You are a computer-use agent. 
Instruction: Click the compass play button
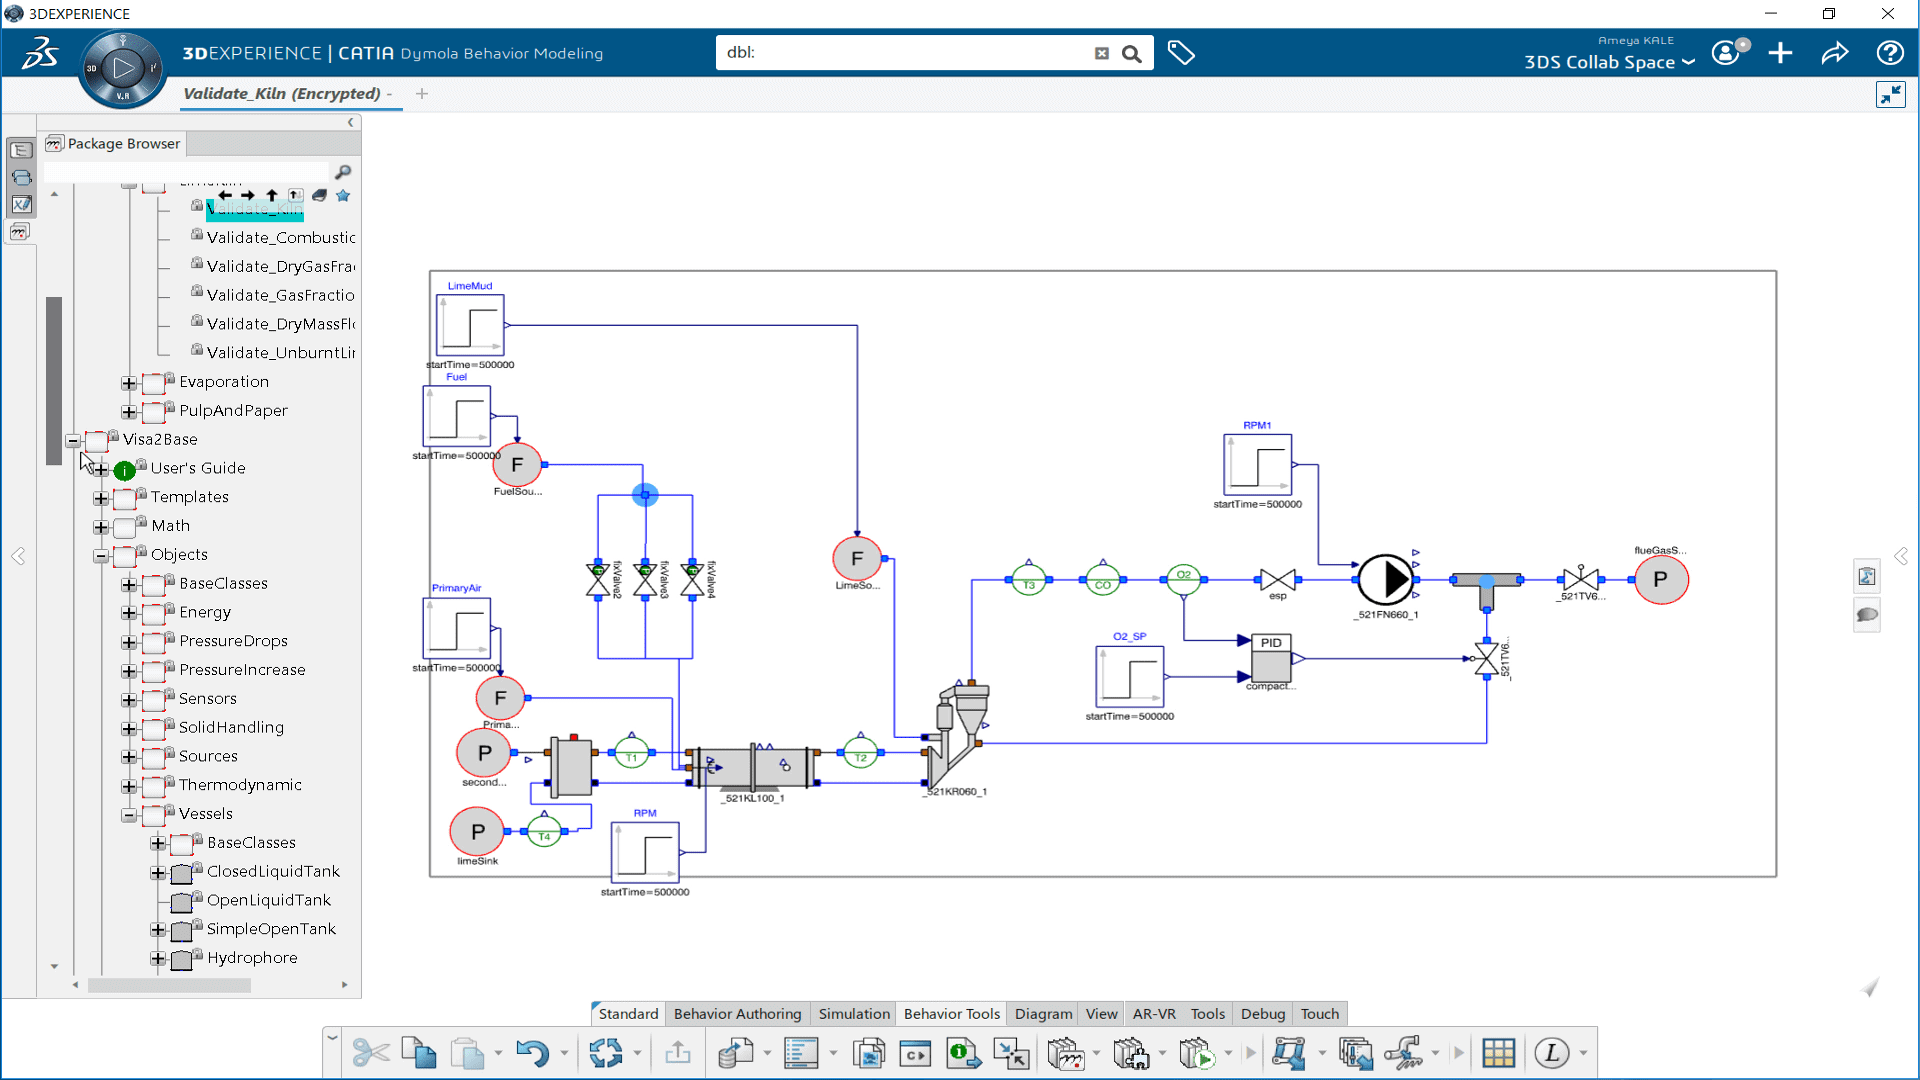pos(123,69)
